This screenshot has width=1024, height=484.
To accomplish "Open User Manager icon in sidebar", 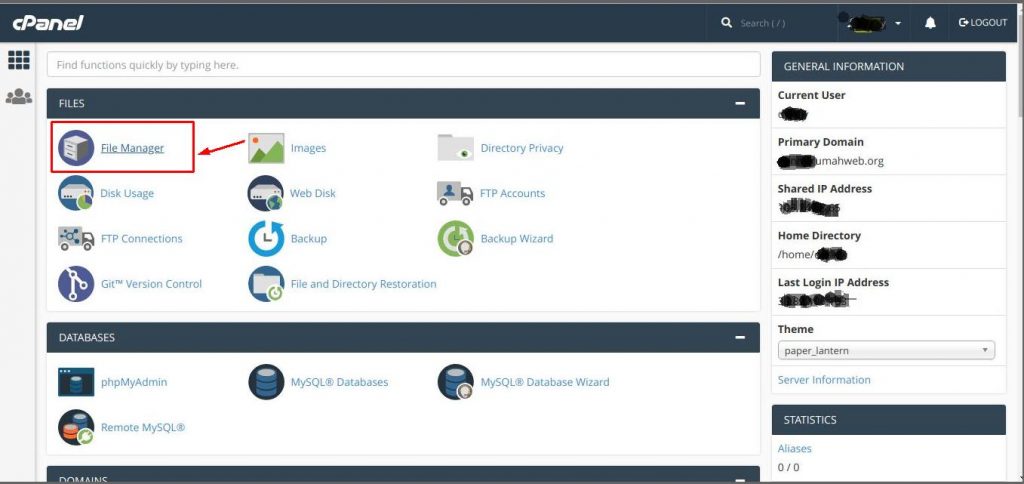I will [18, 97].
